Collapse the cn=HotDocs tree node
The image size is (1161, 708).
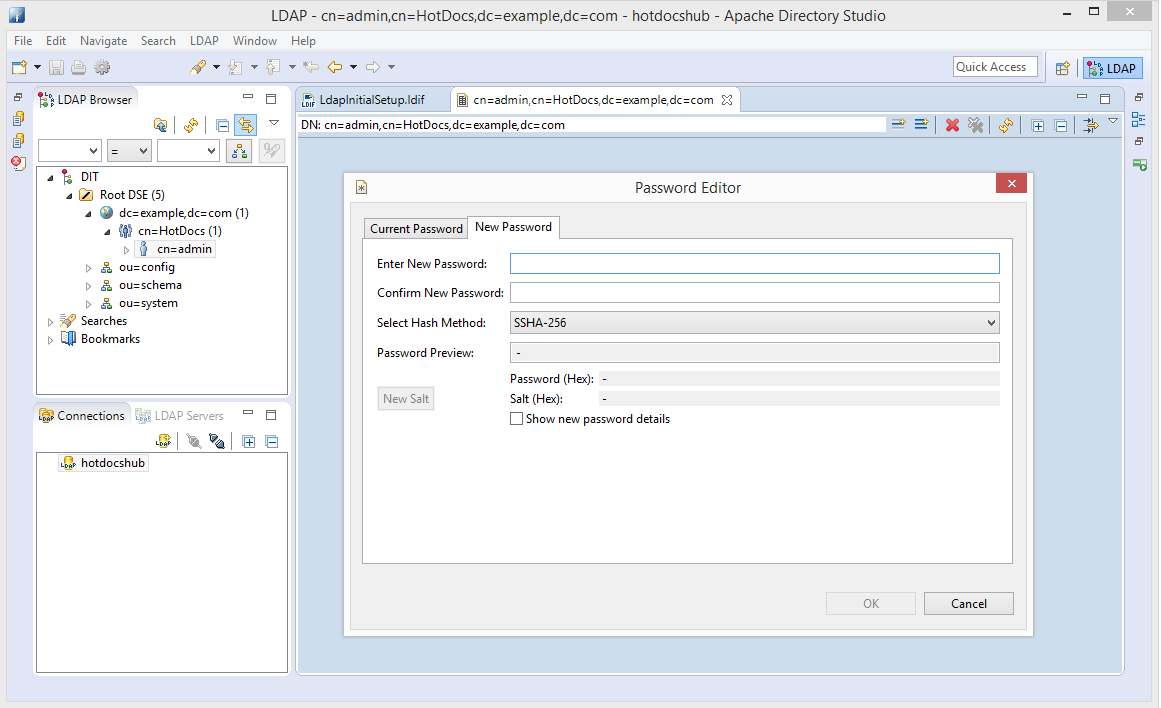pos(108,232)
